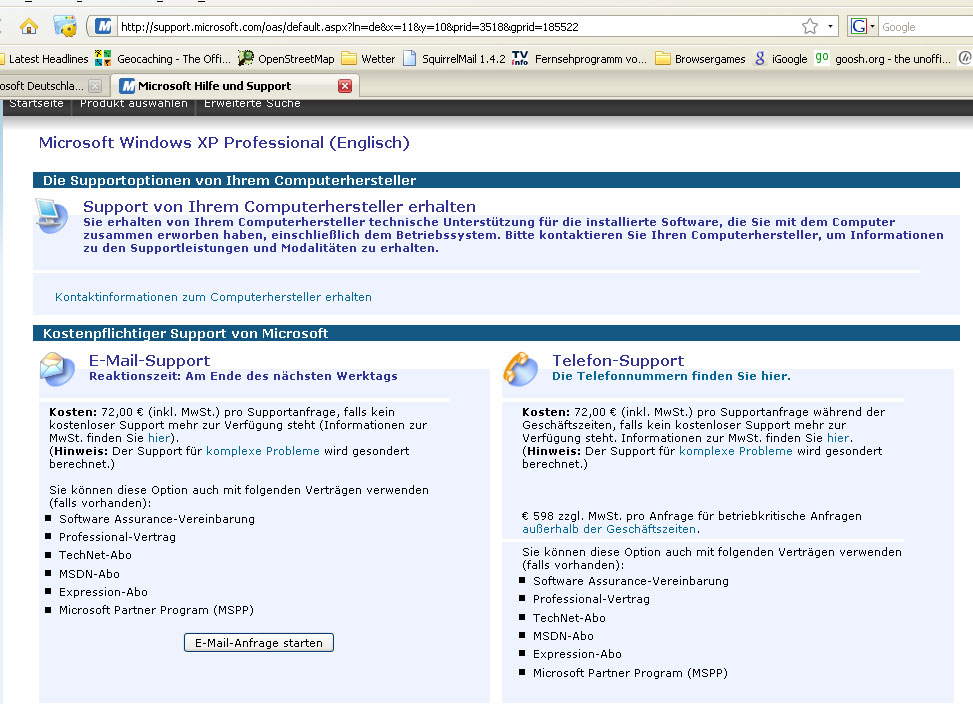Image resolution: width=973 pixels, height=704 pixels.
Task: Select Microsoft Partner Program in Telefon-Support list
Action: click(630, 673)
